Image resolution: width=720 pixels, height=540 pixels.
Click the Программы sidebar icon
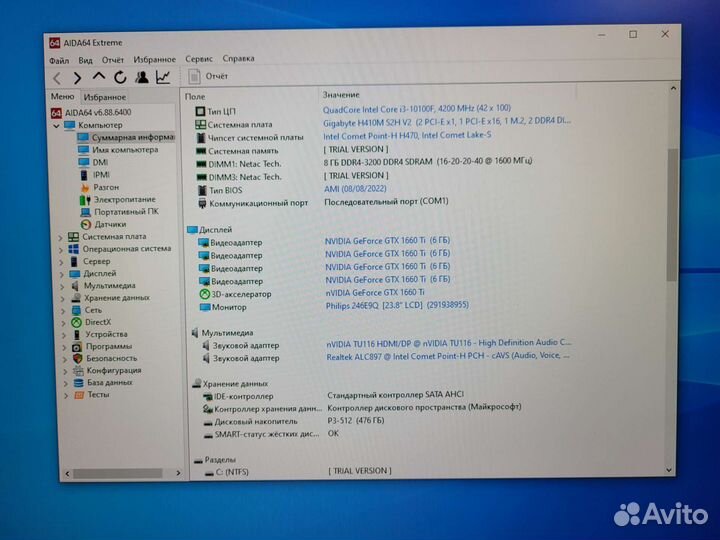[77, 347]
